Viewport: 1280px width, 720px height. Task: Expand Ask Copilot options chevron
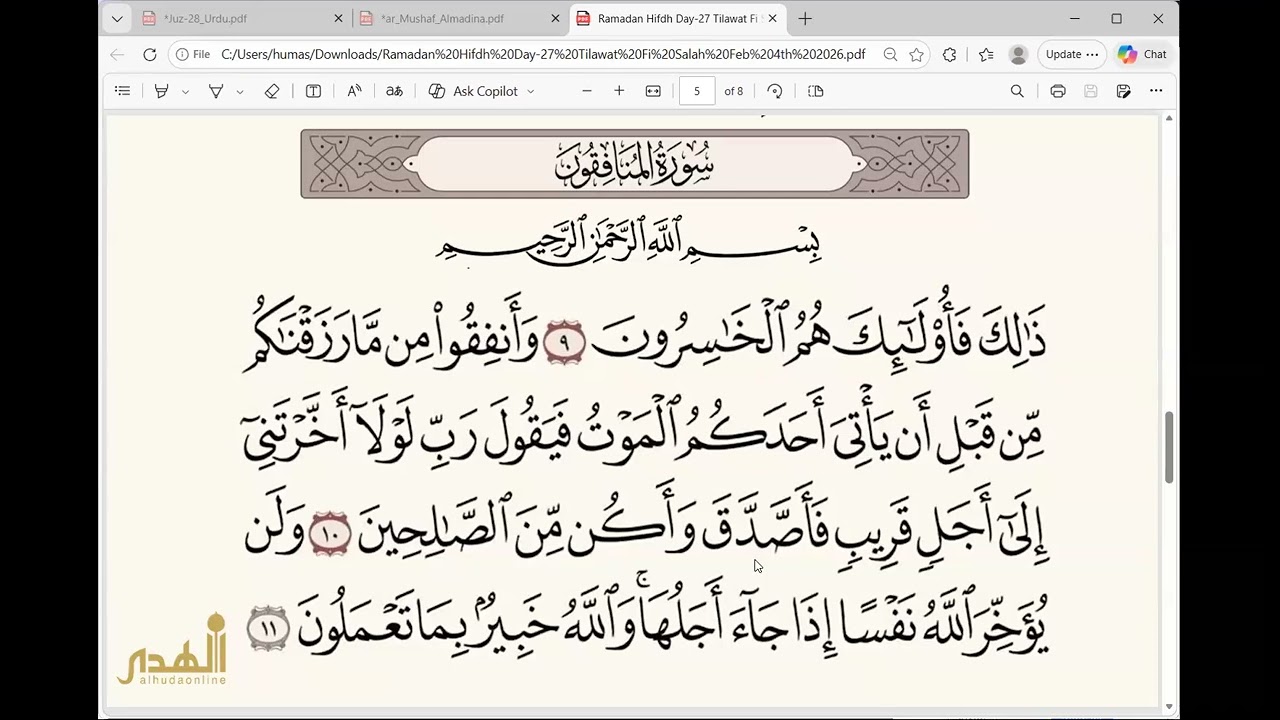531,91
